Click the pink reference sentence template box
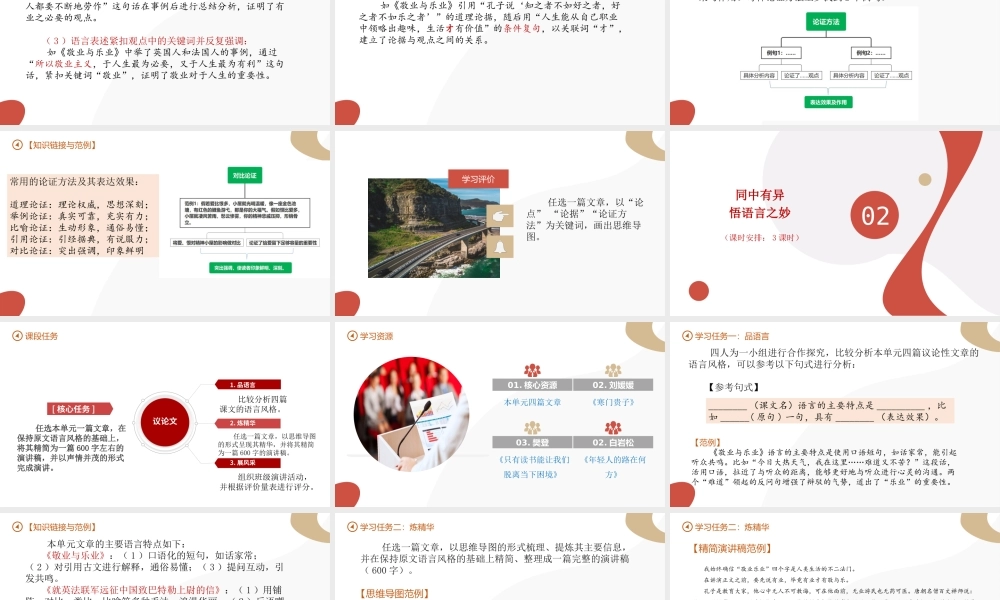The width and height of the screenshot is (1000, 600). point(830,411)
